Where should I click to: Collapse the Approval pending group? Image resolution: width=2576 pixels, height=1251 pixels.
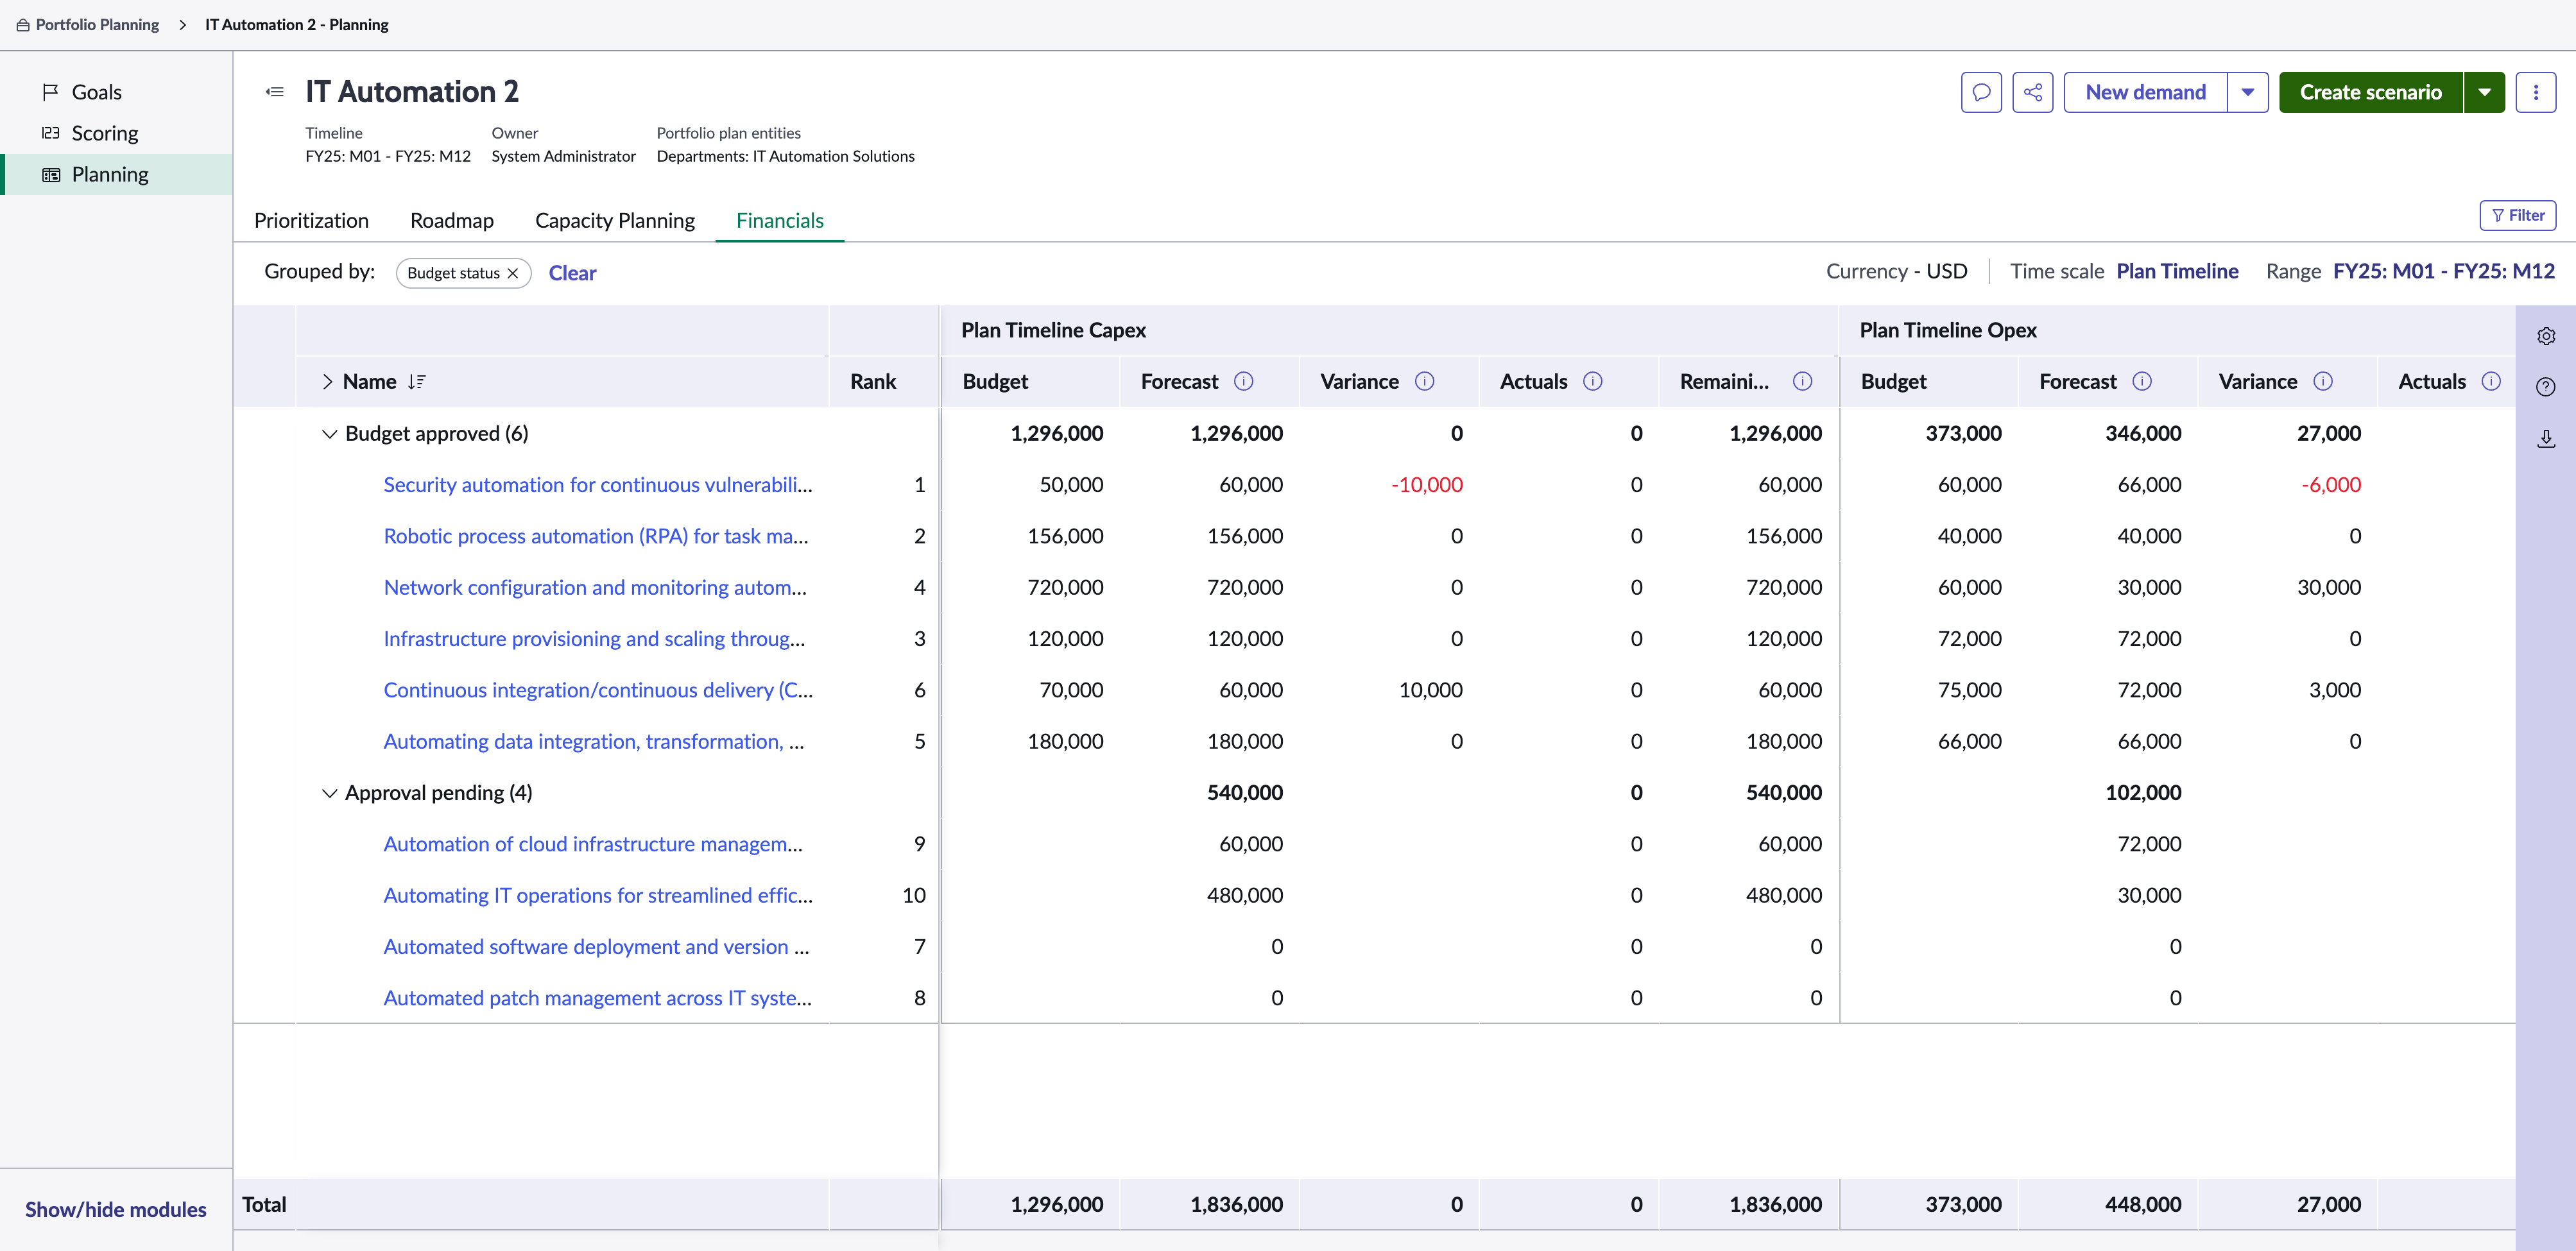click(x=329, y=793)
